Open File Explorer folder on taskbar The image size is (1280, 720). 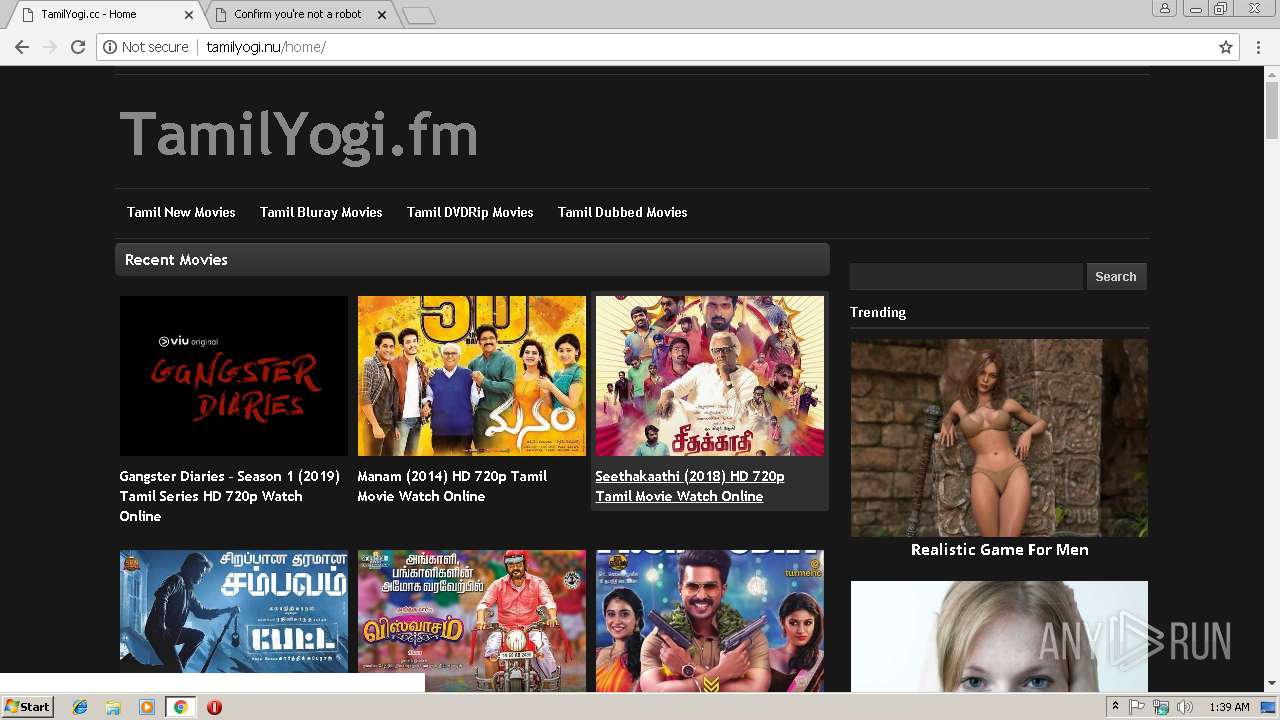pyautogui.click(x=113, y=707)
